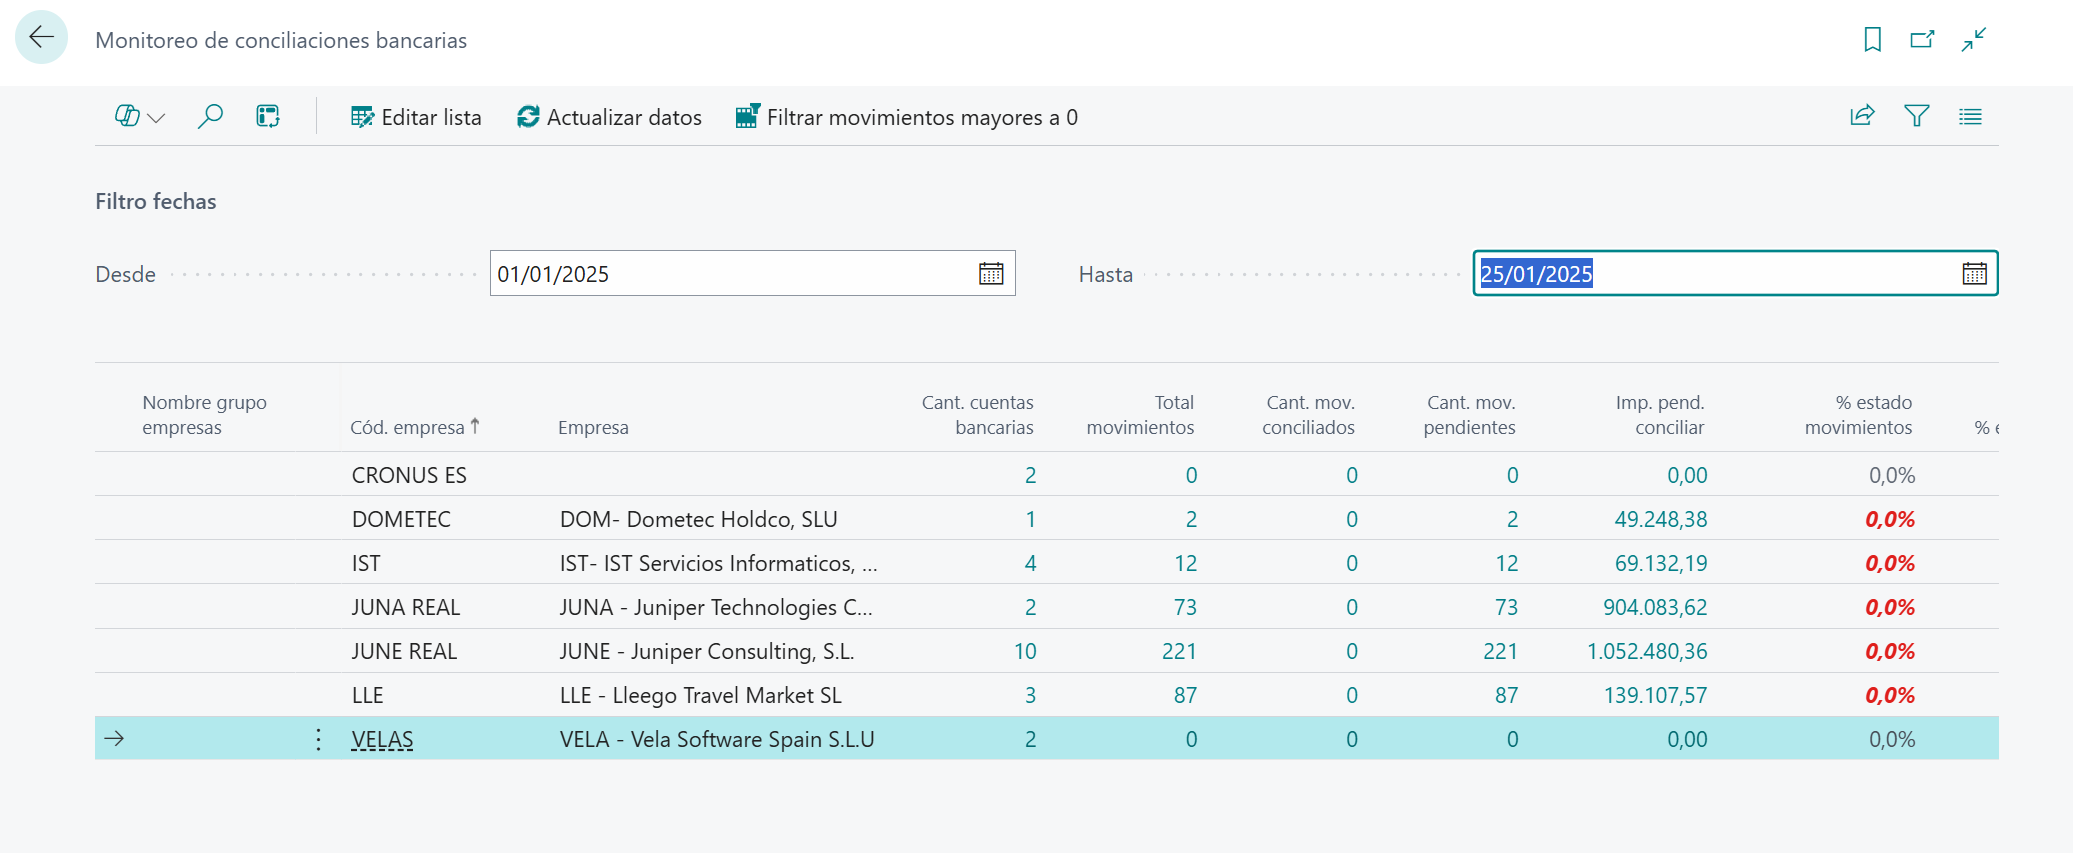Image resolution: width=2073 pixels, height=853 pixels.
Task: Open the 904.083,62 pending amount link
Action: coord(1655,607)
